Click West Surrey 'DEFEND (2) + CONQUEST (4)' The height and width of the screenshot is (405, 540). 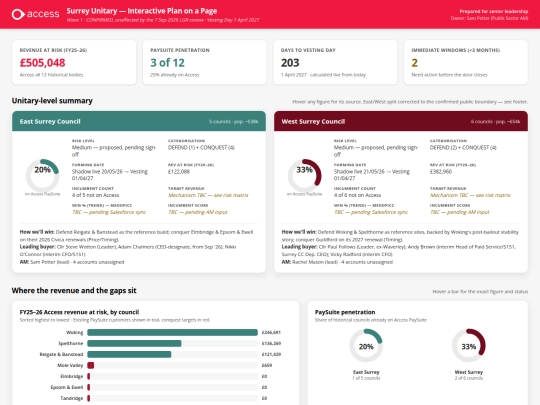(463, 147)
